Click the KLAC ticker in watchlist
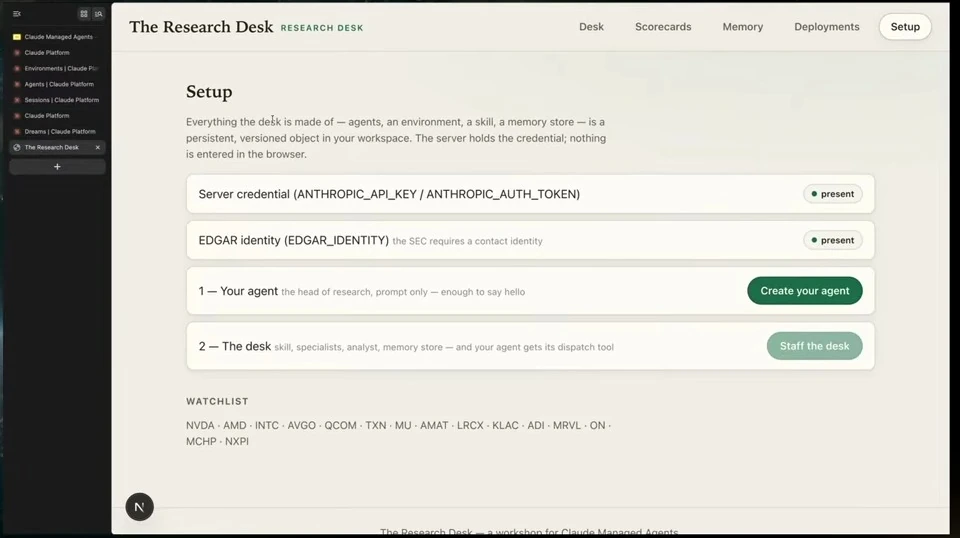This screenshot has height=538, width=960. [x=505, y=425]
